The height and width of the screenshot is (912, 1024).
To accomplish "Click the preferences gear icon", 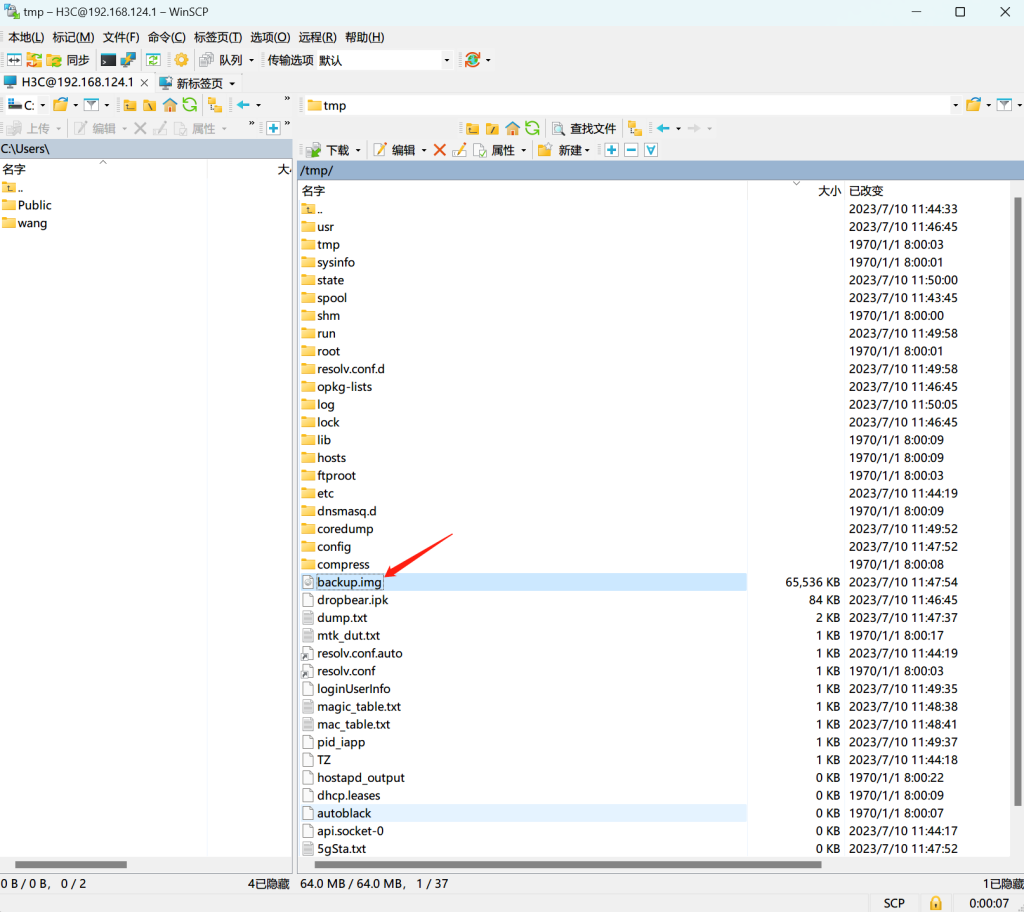I will [181, 60].
